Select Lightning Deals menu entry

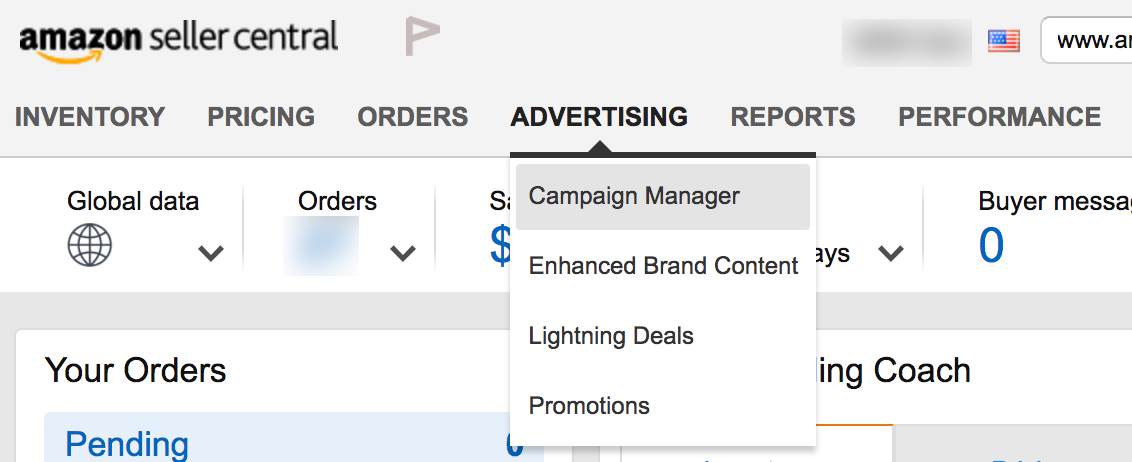pos(663,336)
